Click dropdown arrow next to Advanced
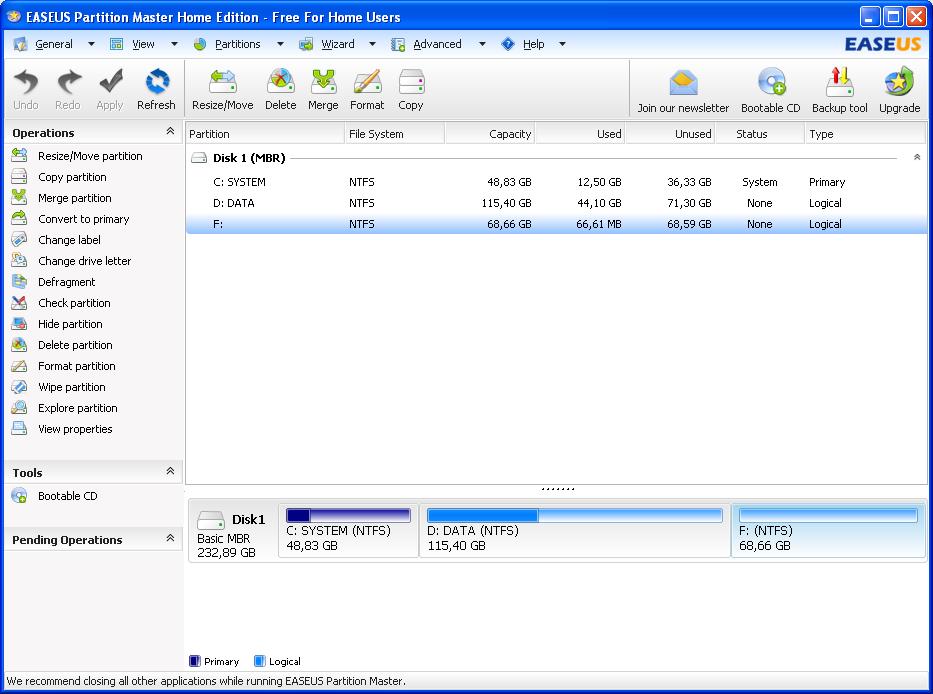The height and width of the screenshot is (694, 933). [x=482, y=44]
